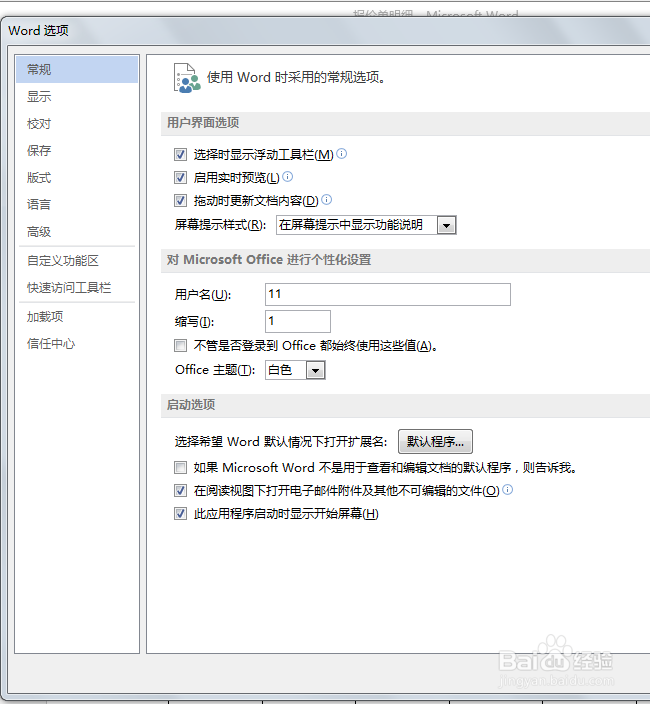Image resolution: width=650 pixels, height=704 pixels.
Task: Select the 常规 category
Action: point(77,70)
